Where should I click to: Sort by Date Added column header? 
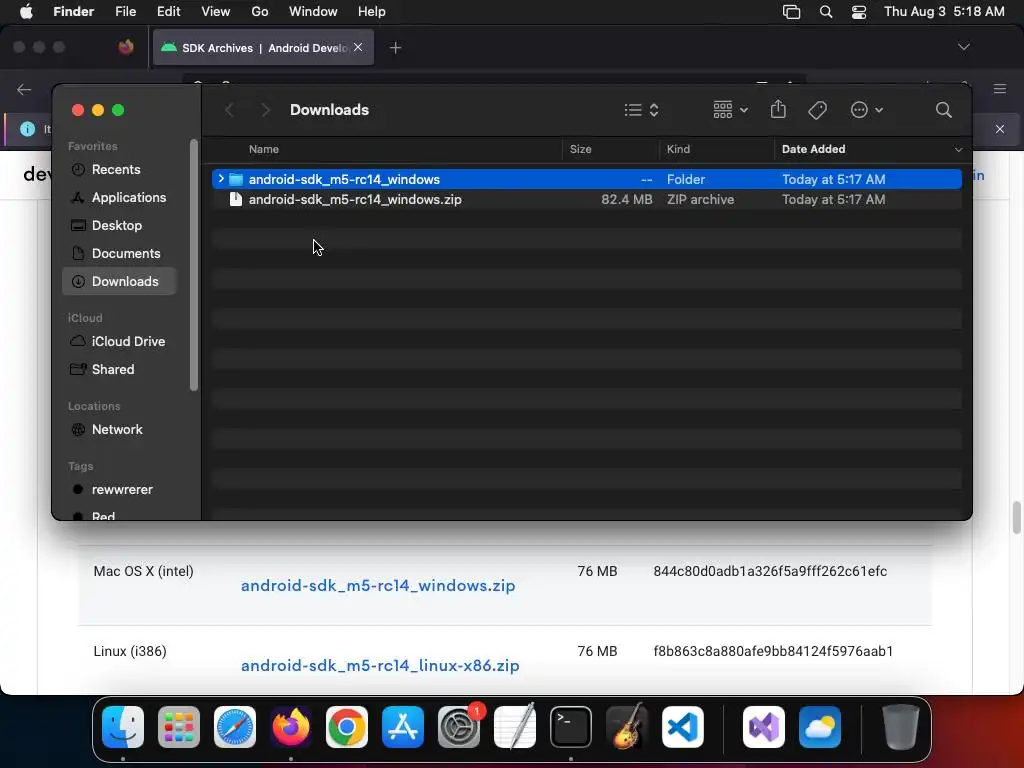pos(813,149)
